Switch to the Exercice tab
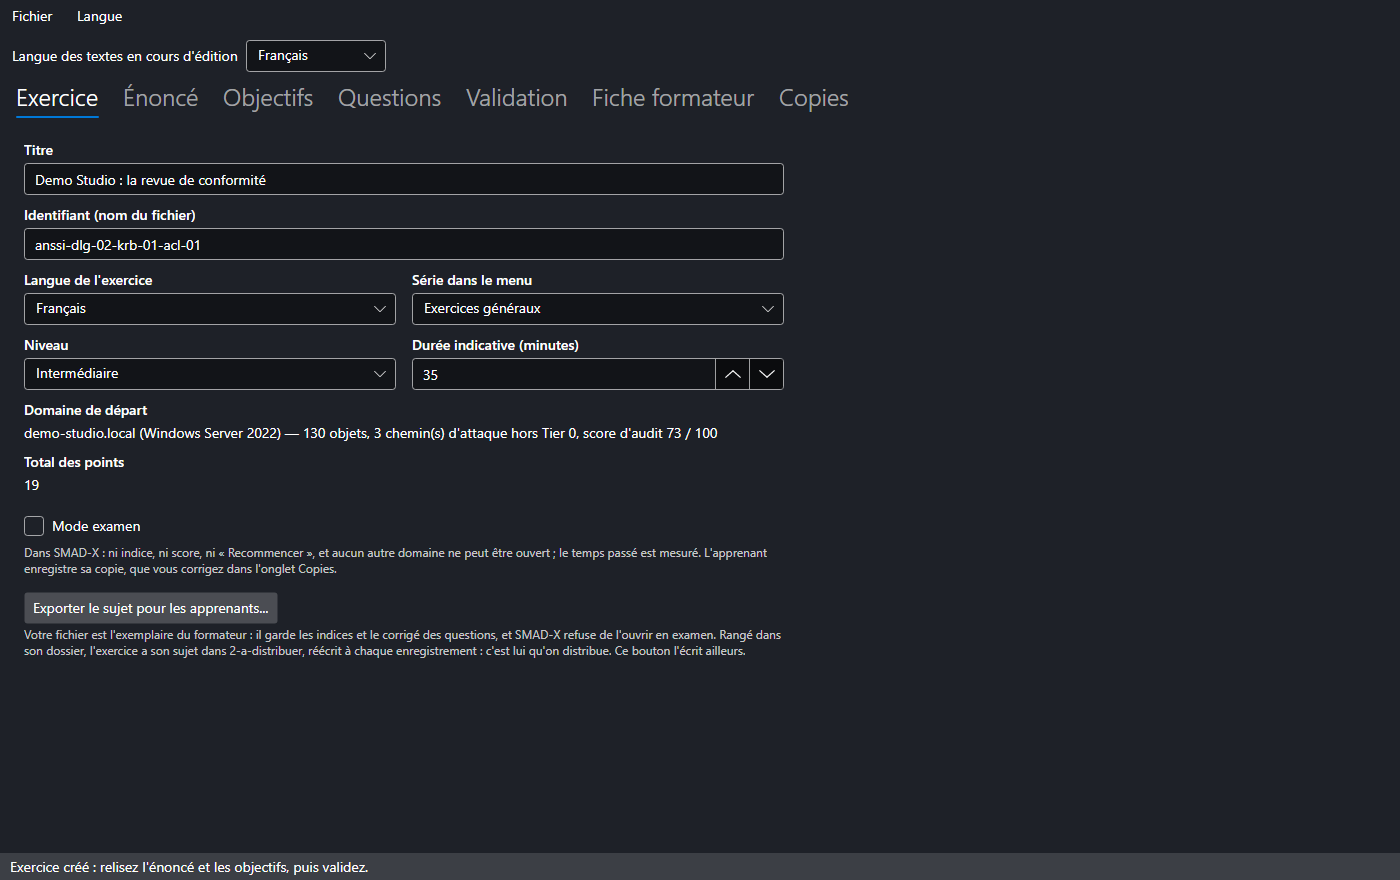 (57, 98)
